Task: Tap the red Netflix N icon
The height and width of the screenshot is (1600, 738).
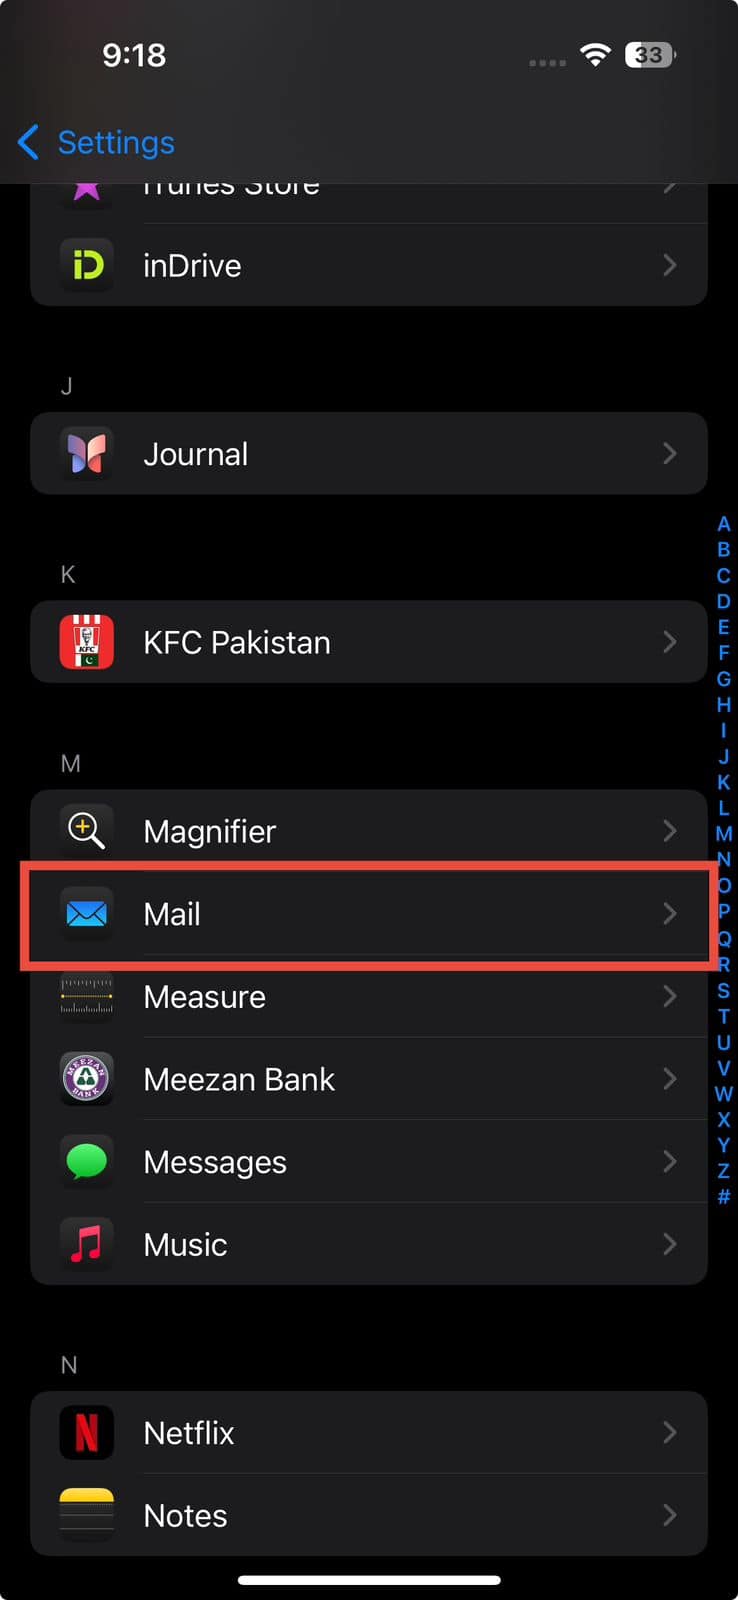Action: [x=87, y=1433]
